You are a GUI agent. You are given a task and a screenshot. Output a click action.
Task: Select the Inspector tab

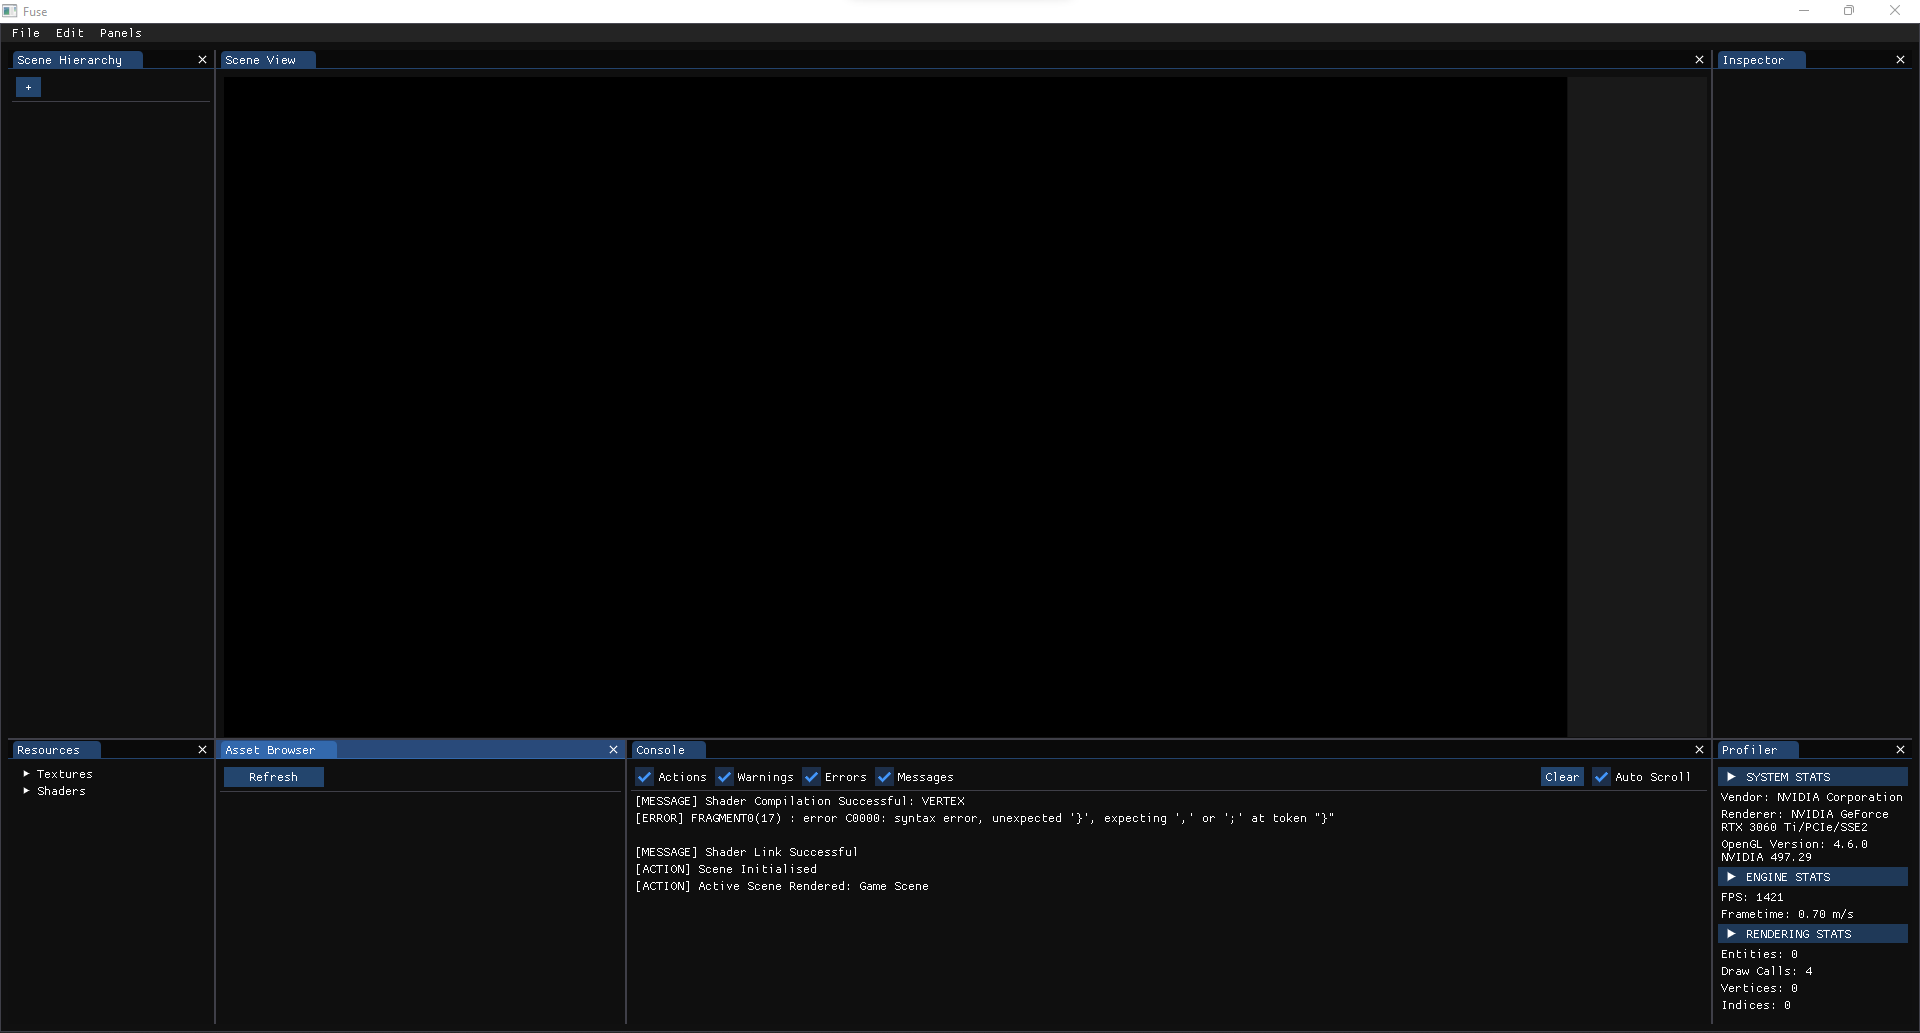tap(1761, 60)
